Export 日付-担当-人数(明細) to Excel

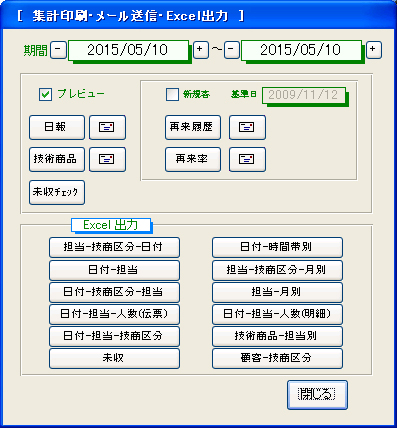277,314
